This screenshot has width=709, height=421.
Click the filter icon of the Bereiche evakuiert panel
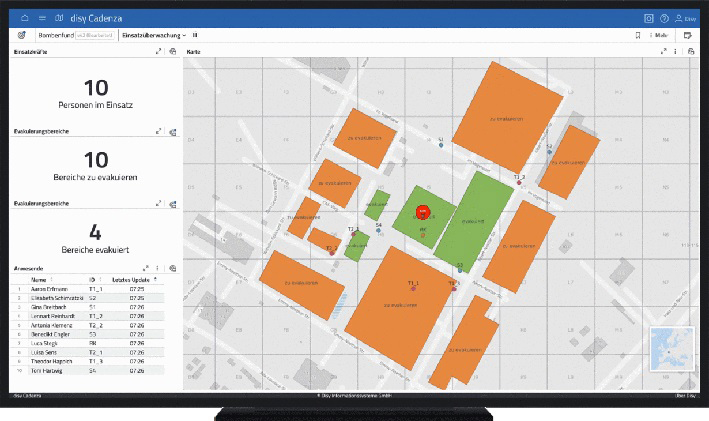point(173,204)
